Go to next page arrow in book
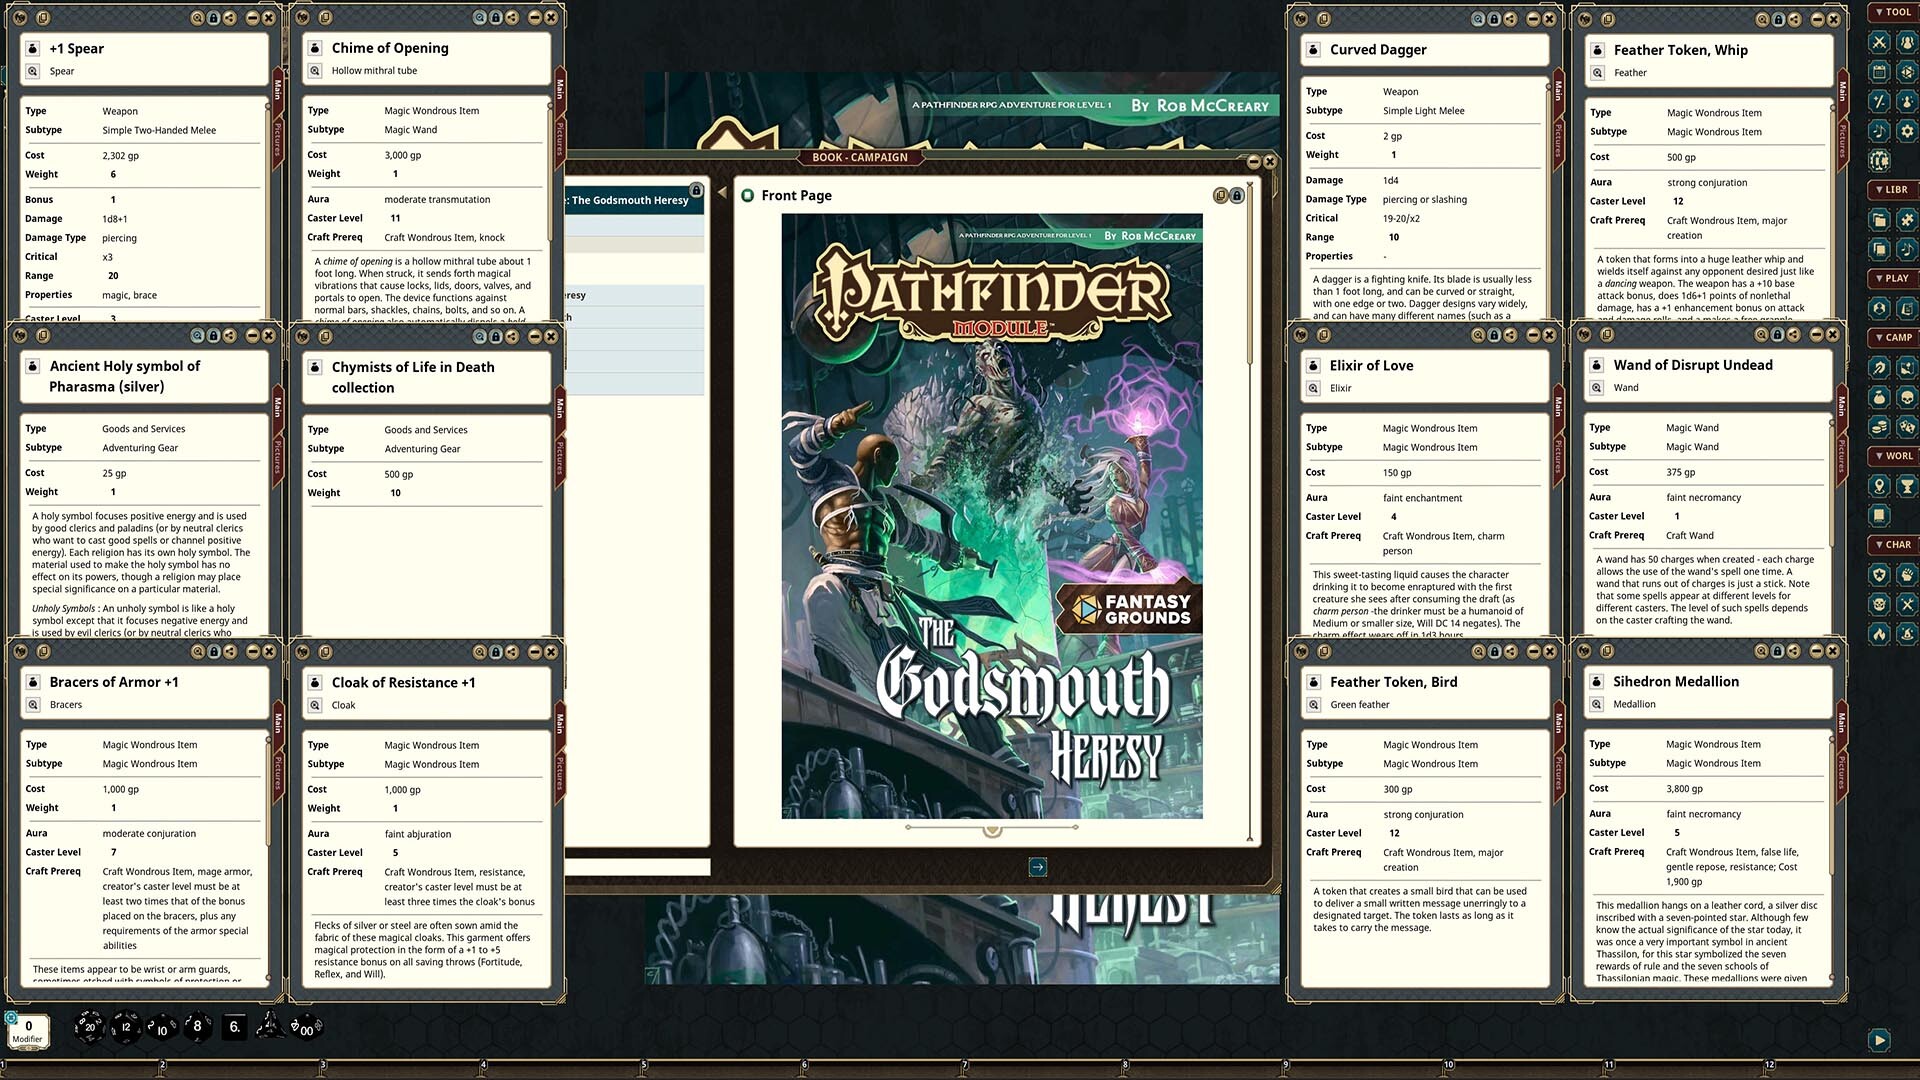 tap(1038, 867)
